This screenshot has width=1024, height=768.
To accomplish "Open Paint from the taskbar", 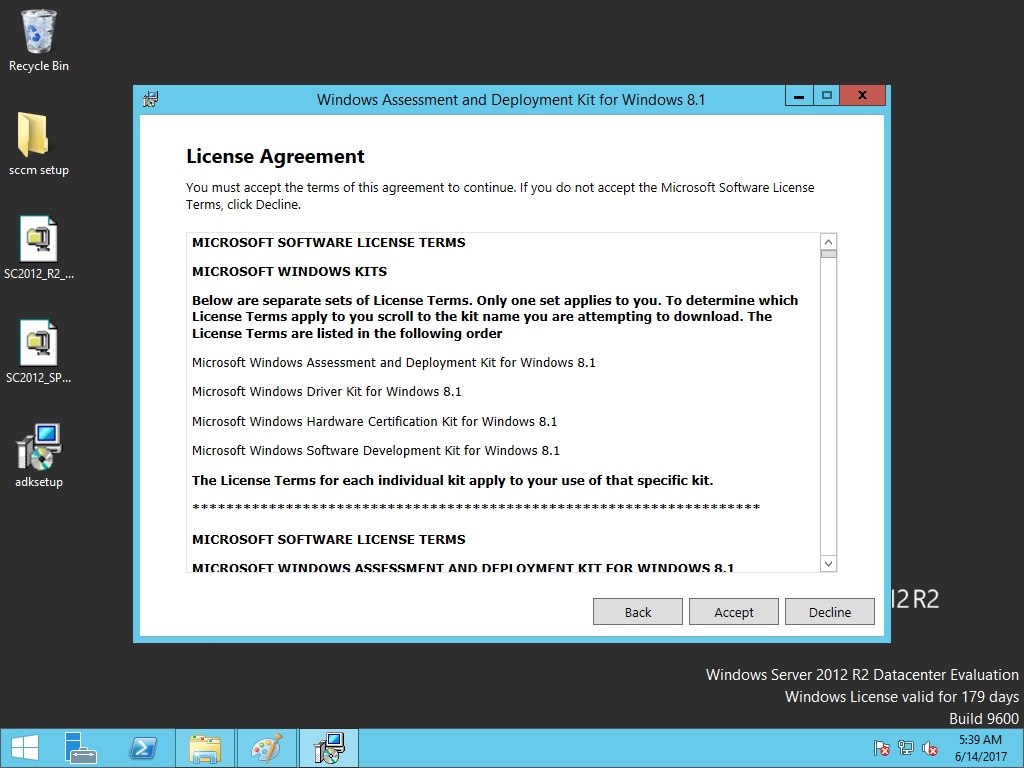I will [266, 748].
